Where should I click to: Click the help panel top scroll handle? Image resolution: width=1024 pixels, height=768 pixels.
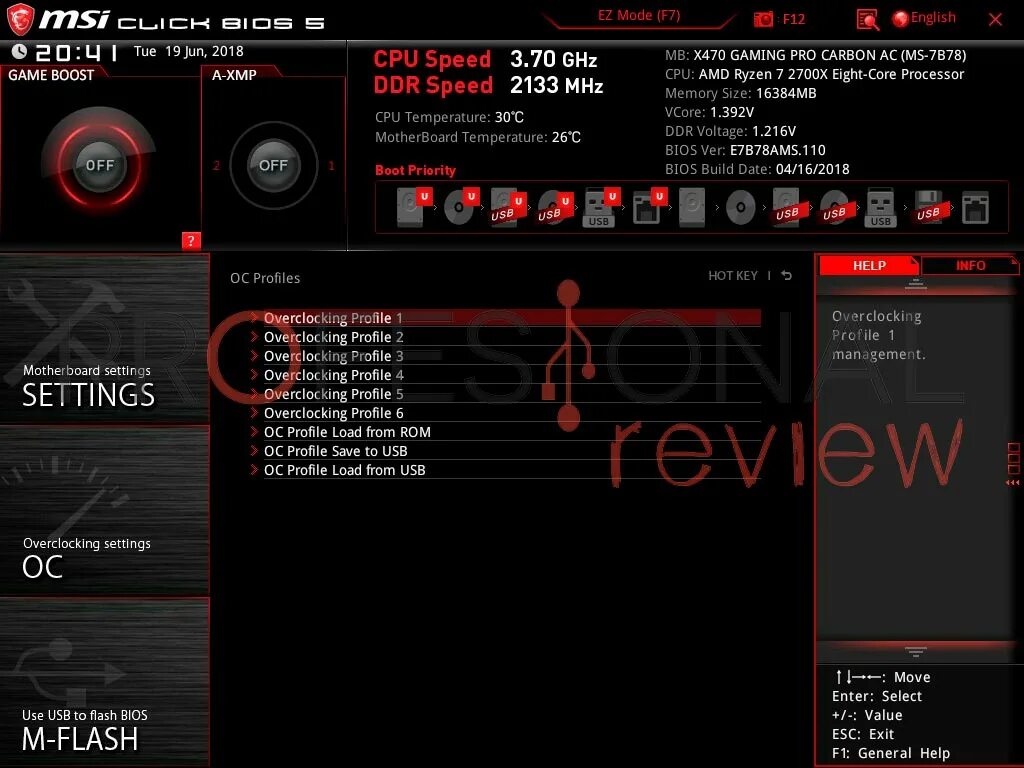pos(916,284)
